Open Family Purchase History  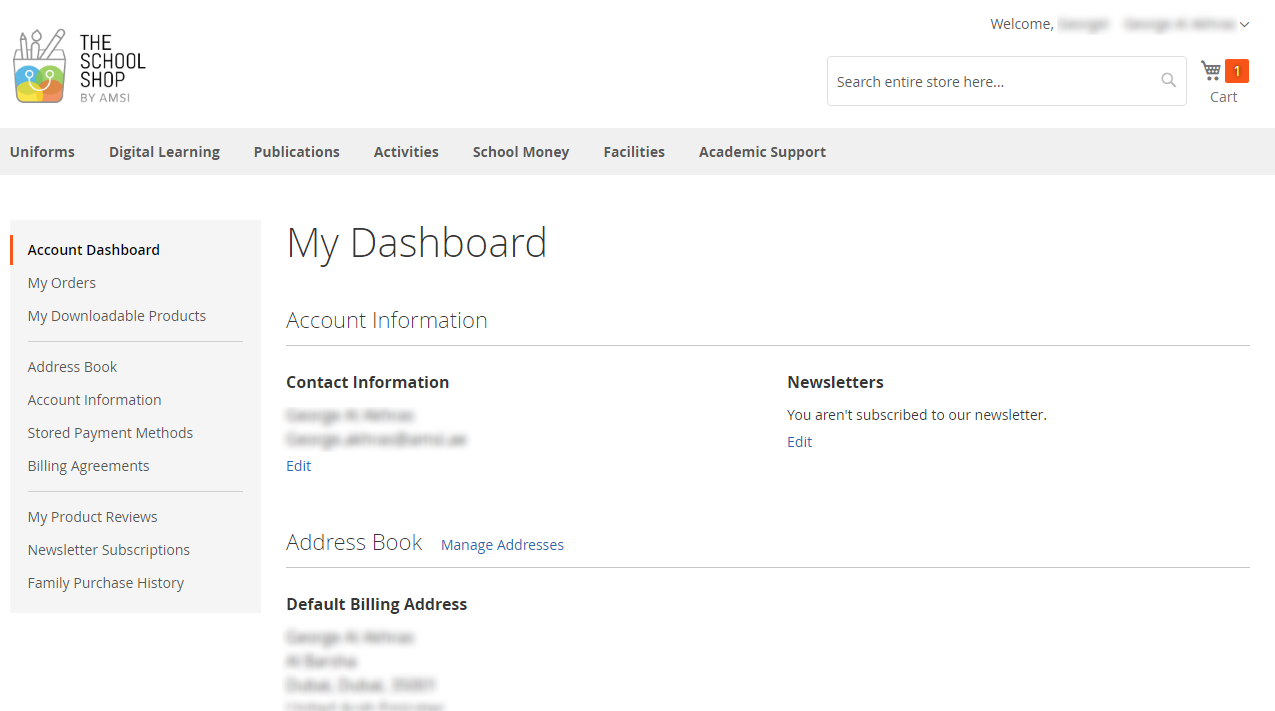[x=106, y=583]
